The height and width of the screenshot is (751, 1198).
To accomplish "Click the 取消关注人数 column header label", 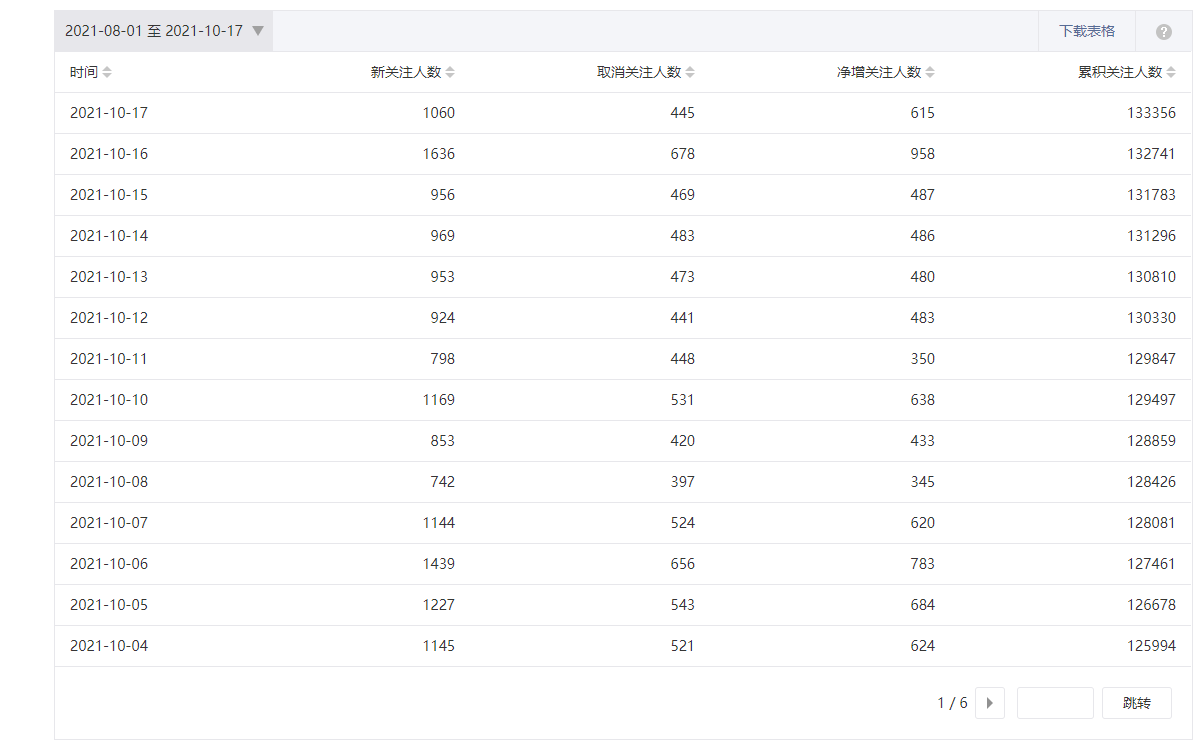I will click(x=639, y=72).
